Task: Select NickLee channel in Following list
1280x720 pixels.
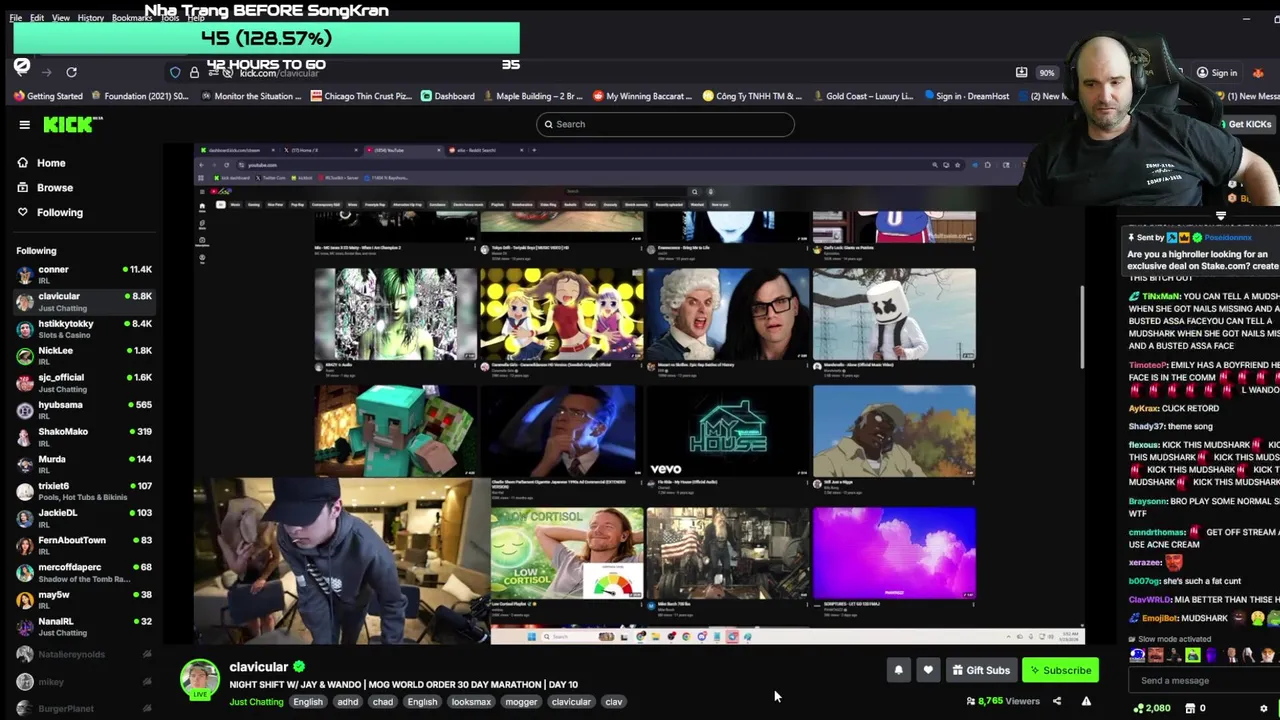Action: (84, 355)
